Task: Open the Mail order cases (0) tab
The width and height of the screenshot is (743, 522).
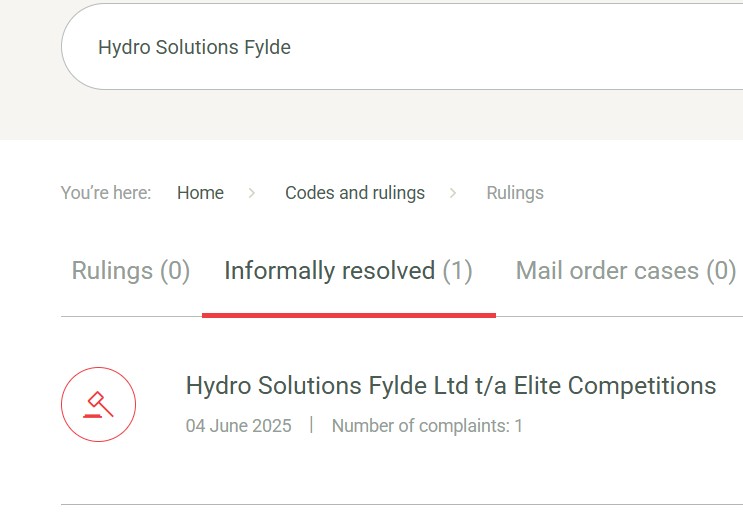Action: pyautogui.click(x=625, y=271)
